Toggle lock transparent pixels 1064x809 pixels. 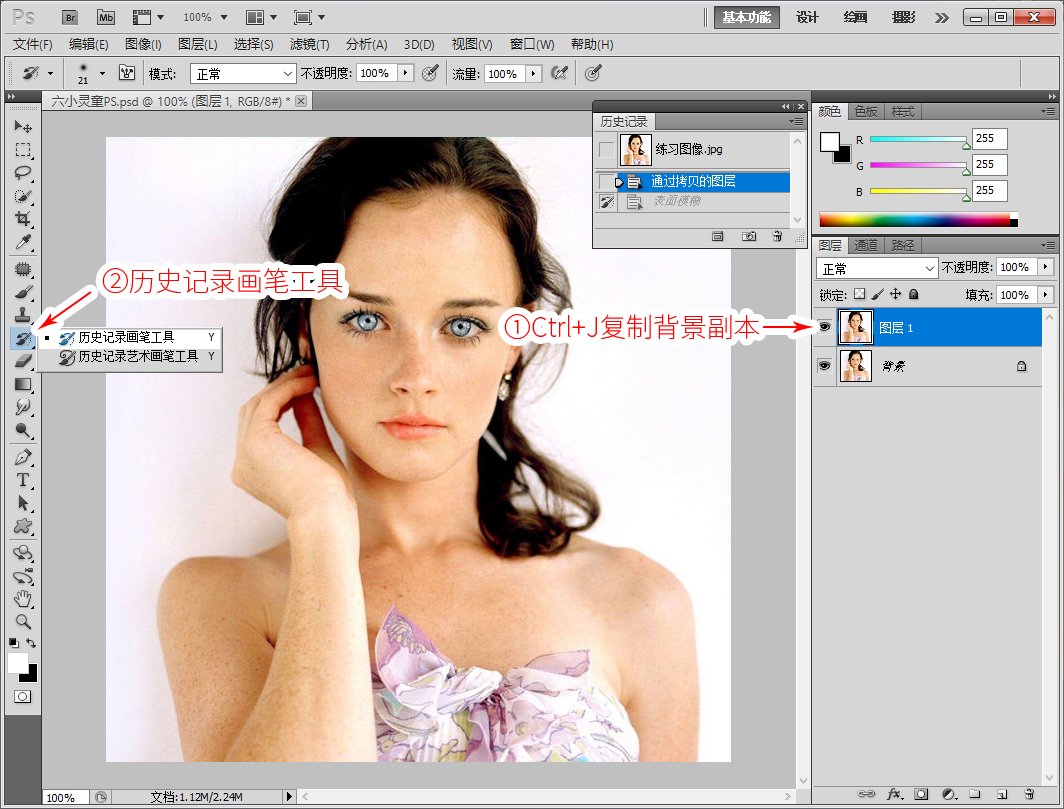coord(860,294)
